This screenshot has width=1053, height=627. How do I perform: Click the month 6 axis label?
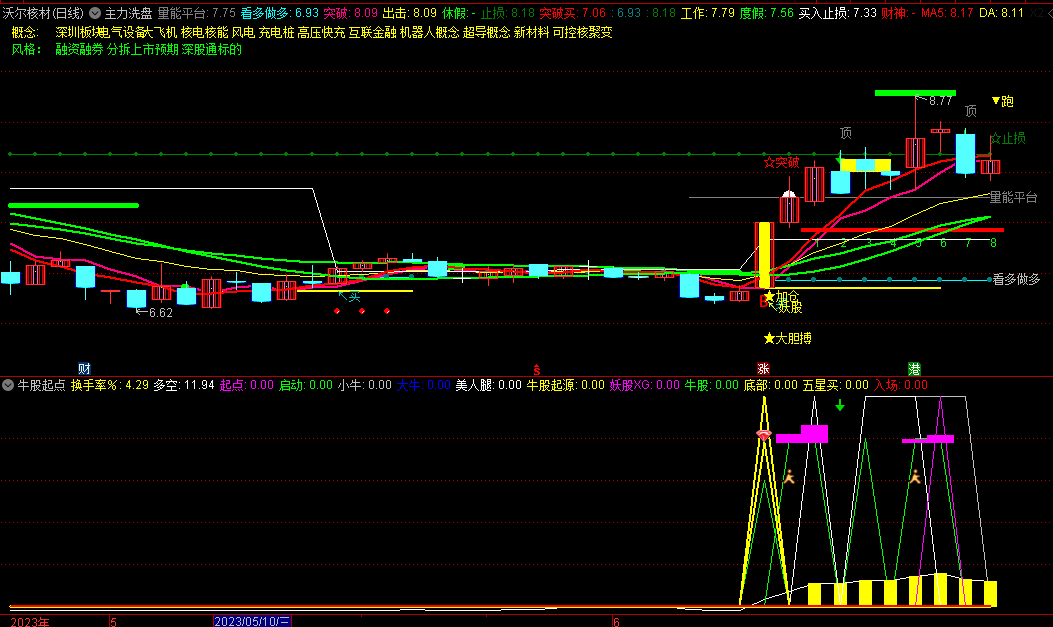coord(616,622)
